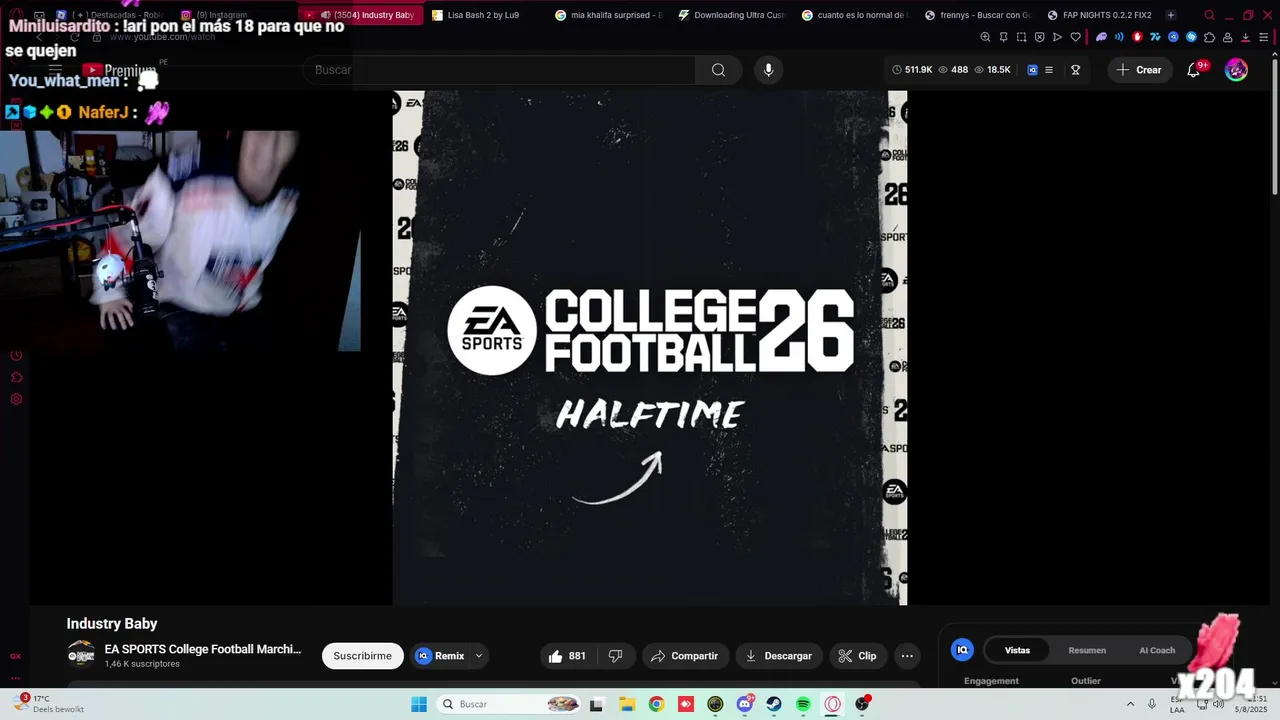Viewport: 1280px width, 720px height.
Task: Open the more actions three-dot menu
Action: (907, 656)
